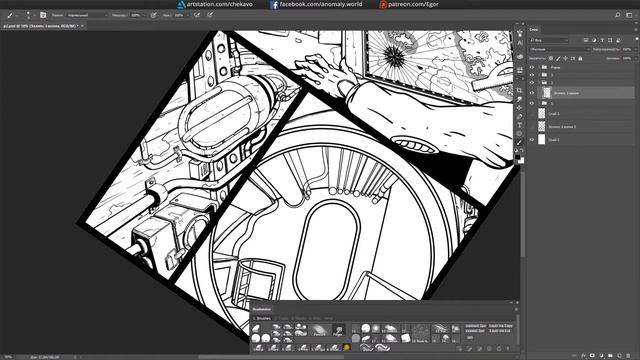640x360 pixels.
Task: Expand the Frame group folder arrow
Action: (539, 67)
